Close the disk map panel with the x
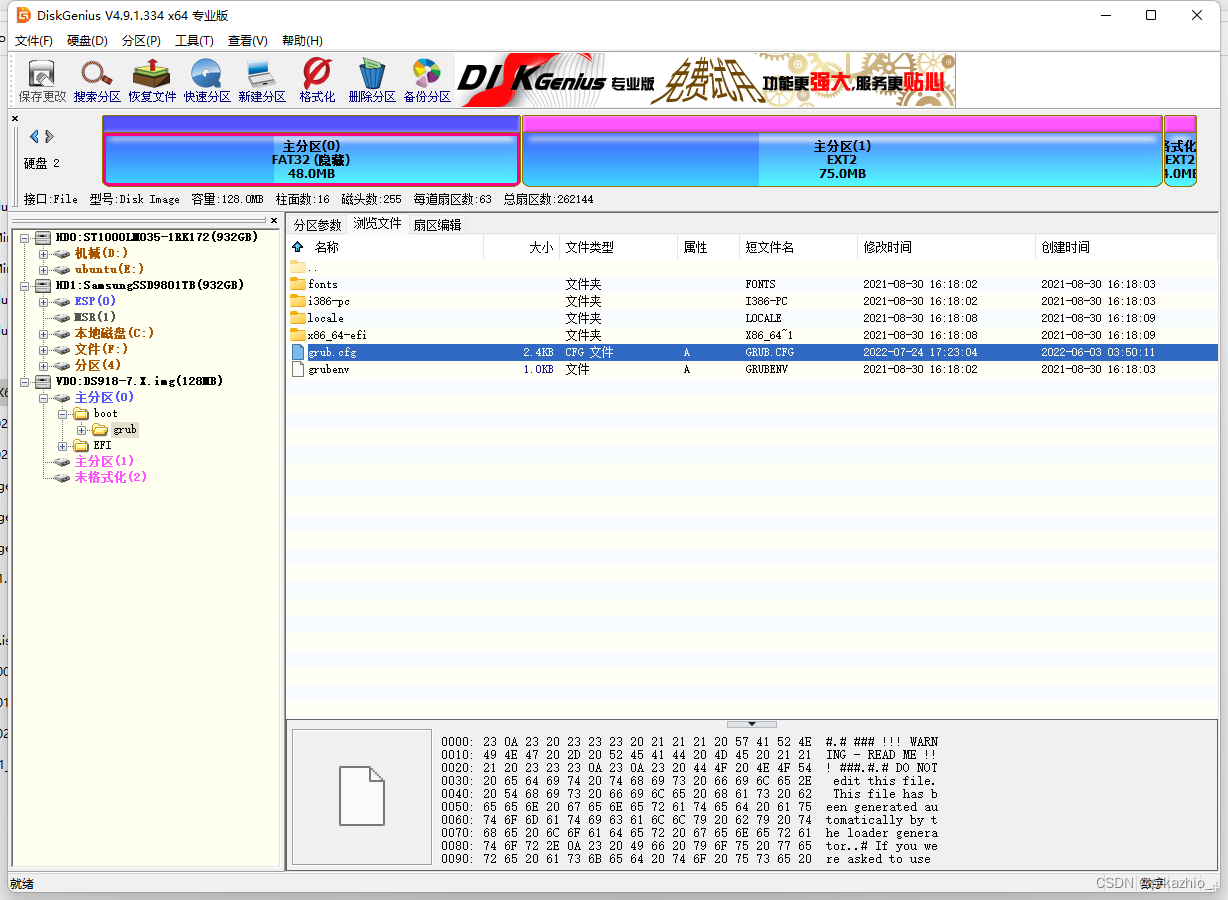1228x900 pixels. tap(15, 119)
